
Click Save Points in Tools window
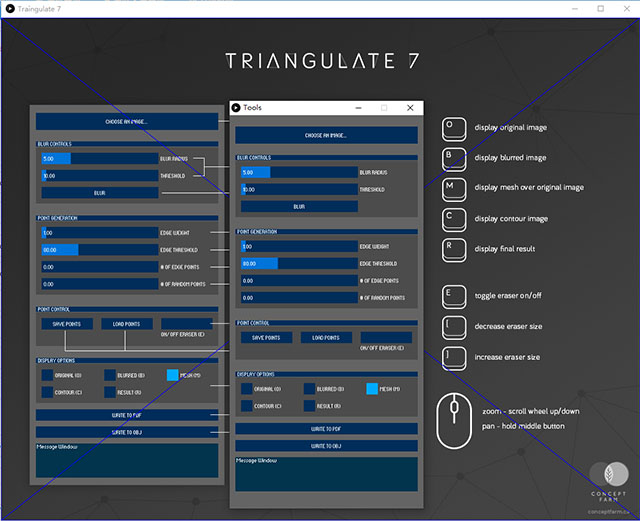click(266, 338)
